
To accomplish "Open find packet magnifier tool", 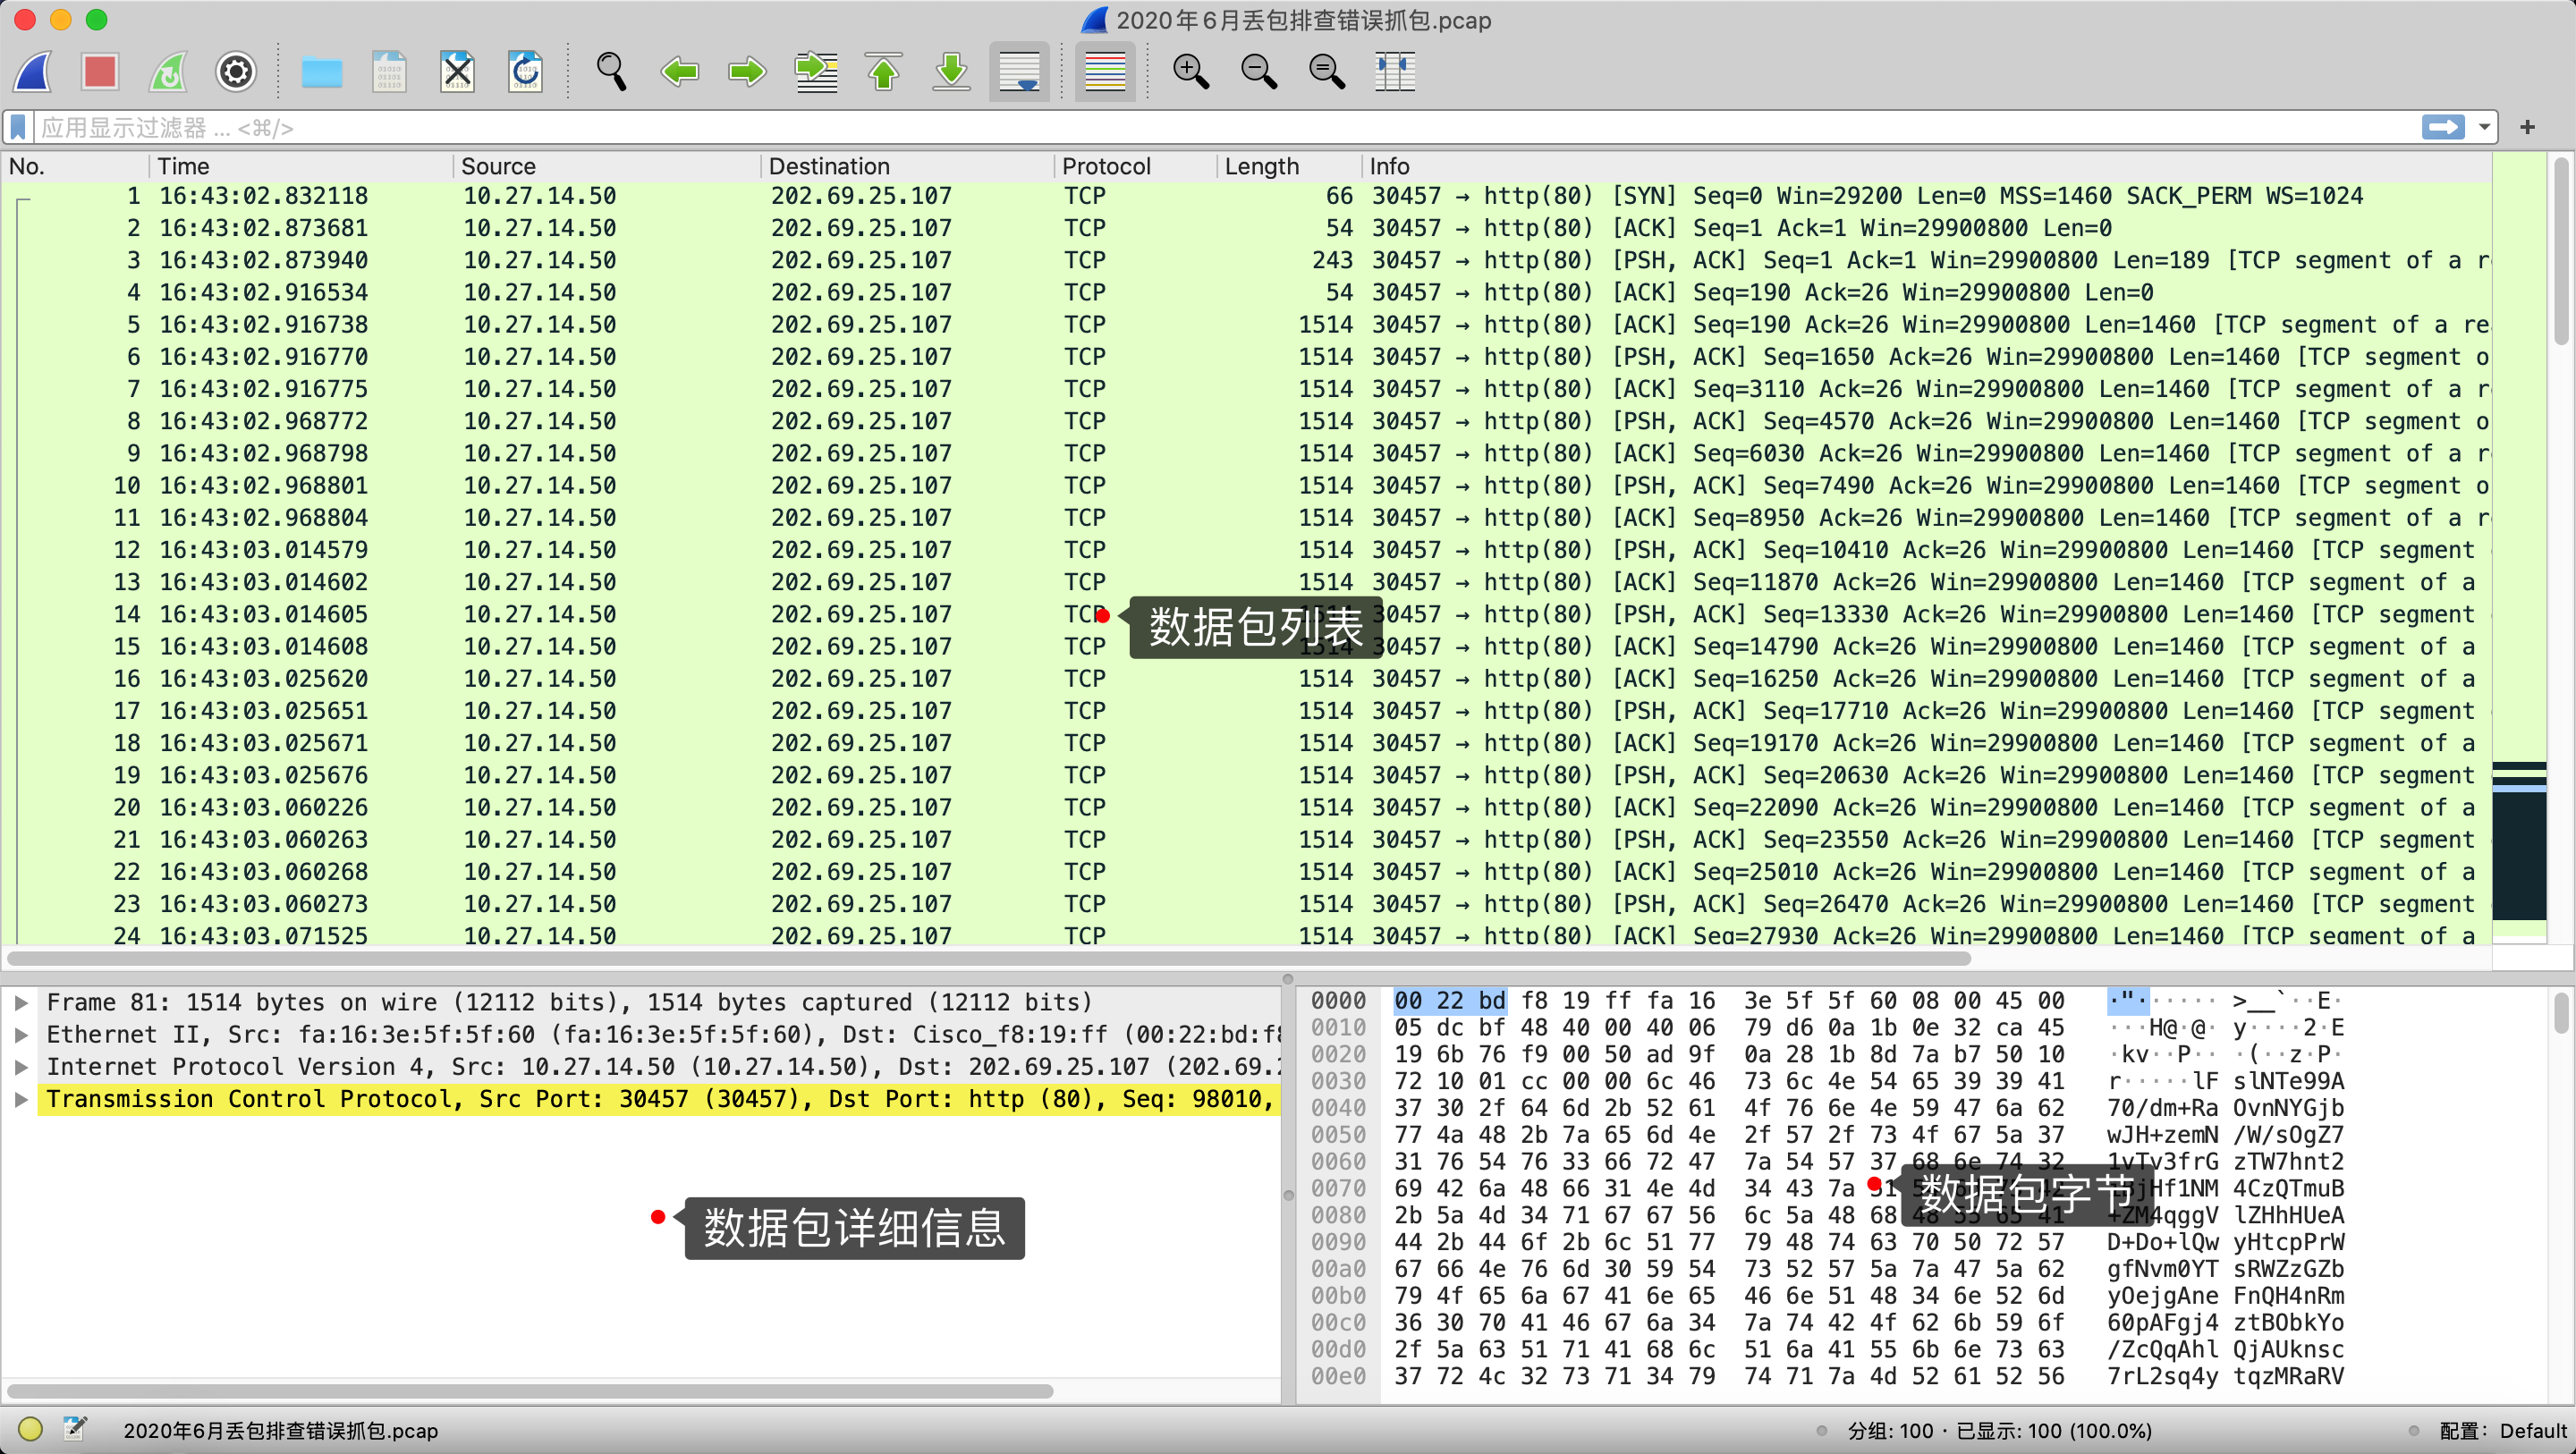I will [x=611, y=72].
